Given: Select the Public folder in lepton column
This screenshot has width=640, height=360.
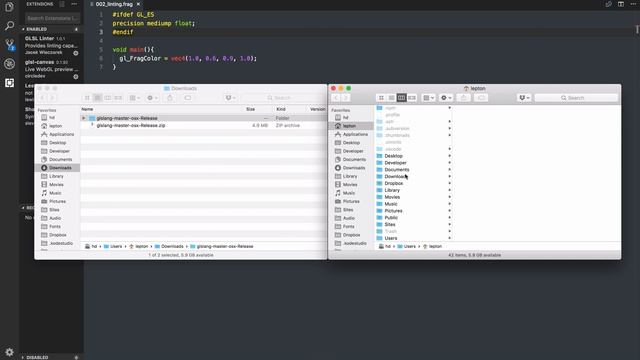Looking at the screenshot, I should click(x=413, y=218).
